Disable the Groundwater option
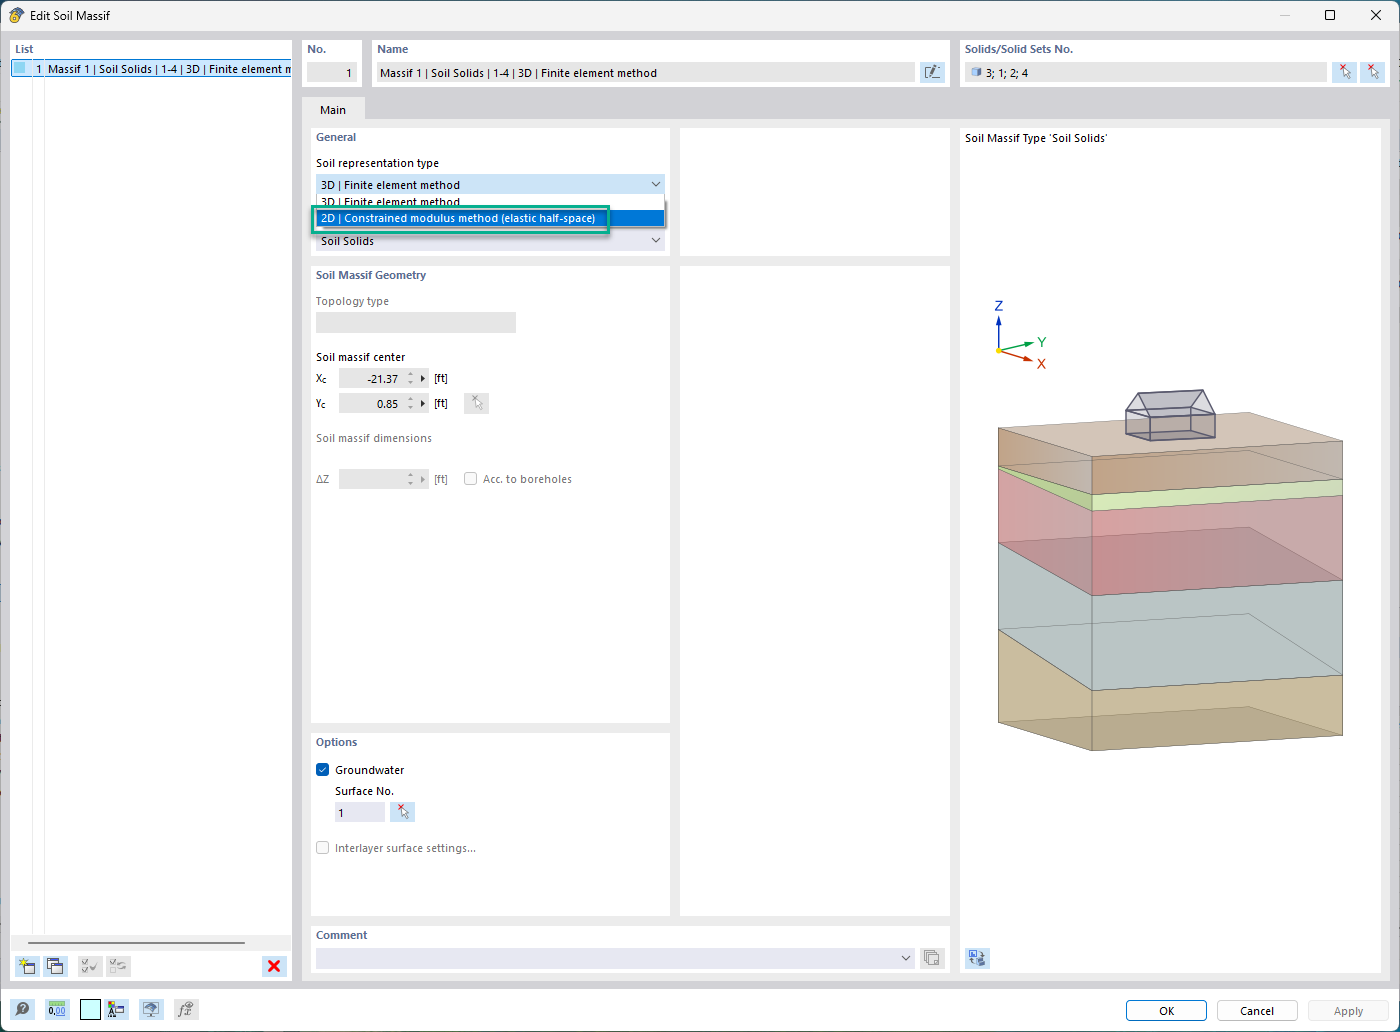The width and height of the screenshot is (1400, 1032). (322, 769)
